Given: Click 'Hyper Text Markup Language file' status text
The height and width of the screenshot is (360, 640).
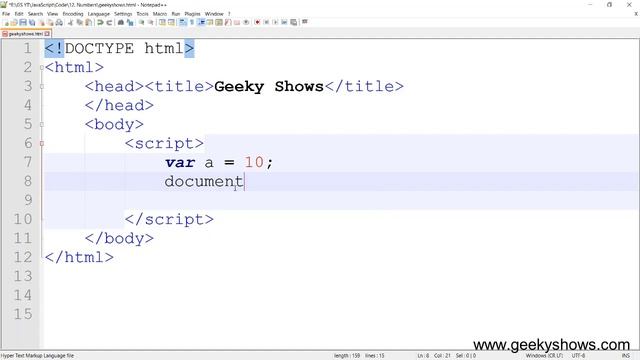Looking at the screenshot, I should tap(37, 356).
